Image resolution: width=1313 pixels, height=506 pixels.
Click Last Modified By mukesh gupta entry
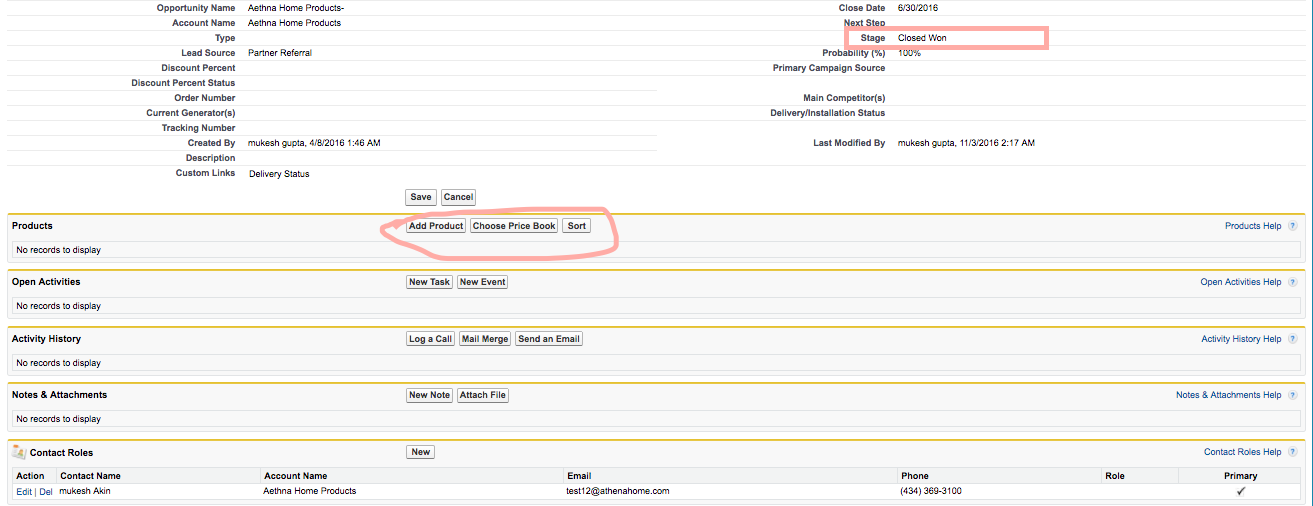click(x=966, y=143)
